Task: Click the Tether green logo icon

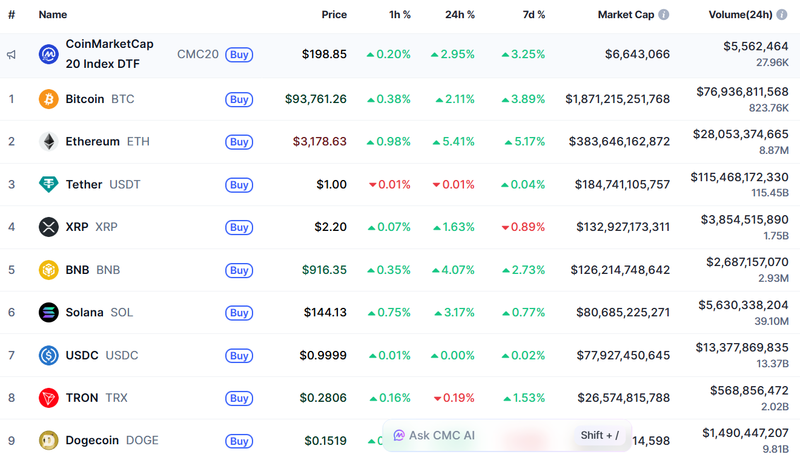Action: pyautogui.click(x=48, y=184)
